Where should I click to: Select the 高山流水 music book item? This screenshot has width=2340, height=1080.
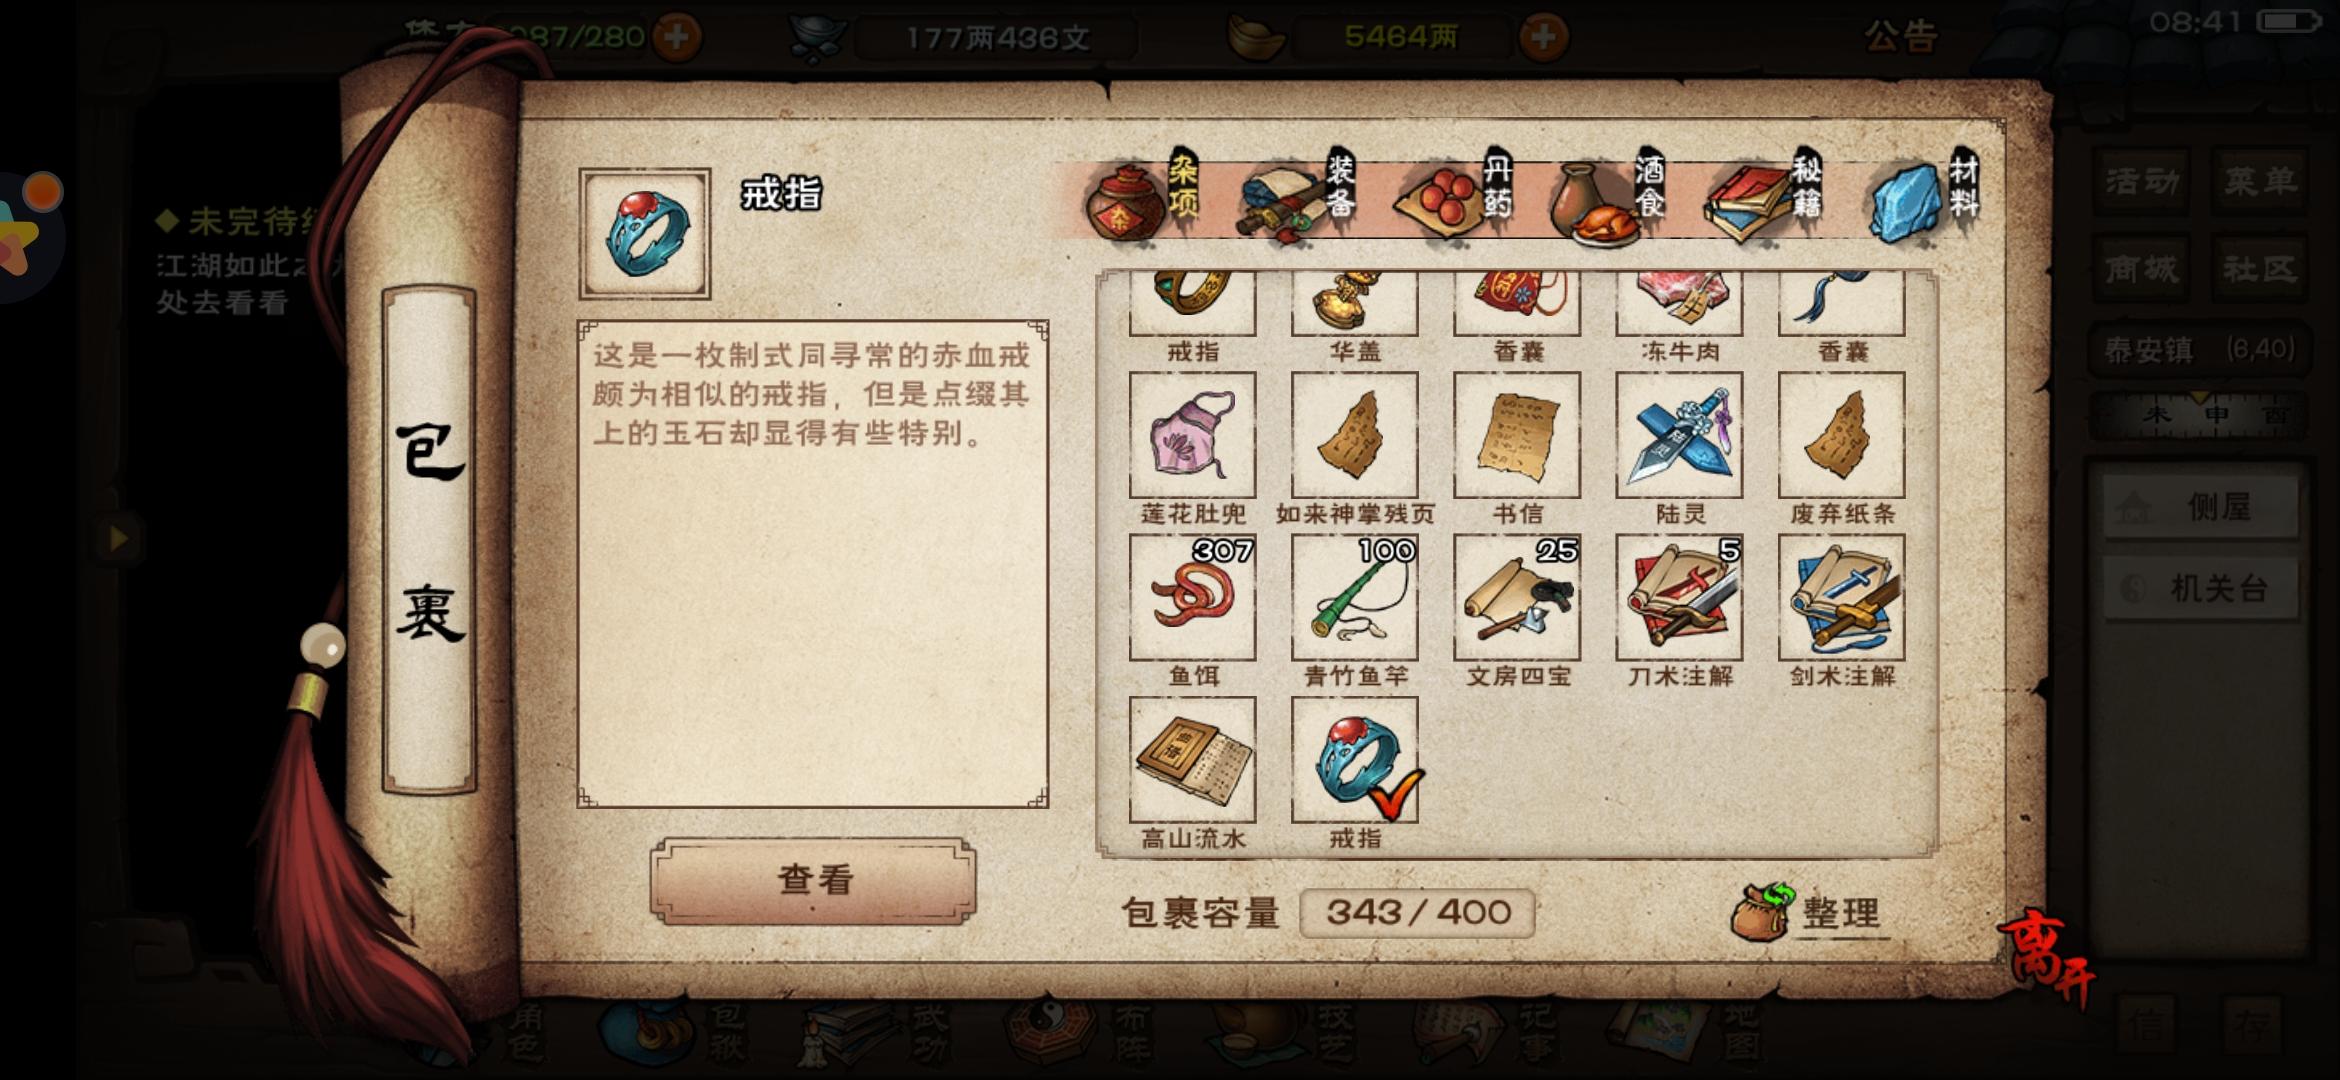[1192, 760]
